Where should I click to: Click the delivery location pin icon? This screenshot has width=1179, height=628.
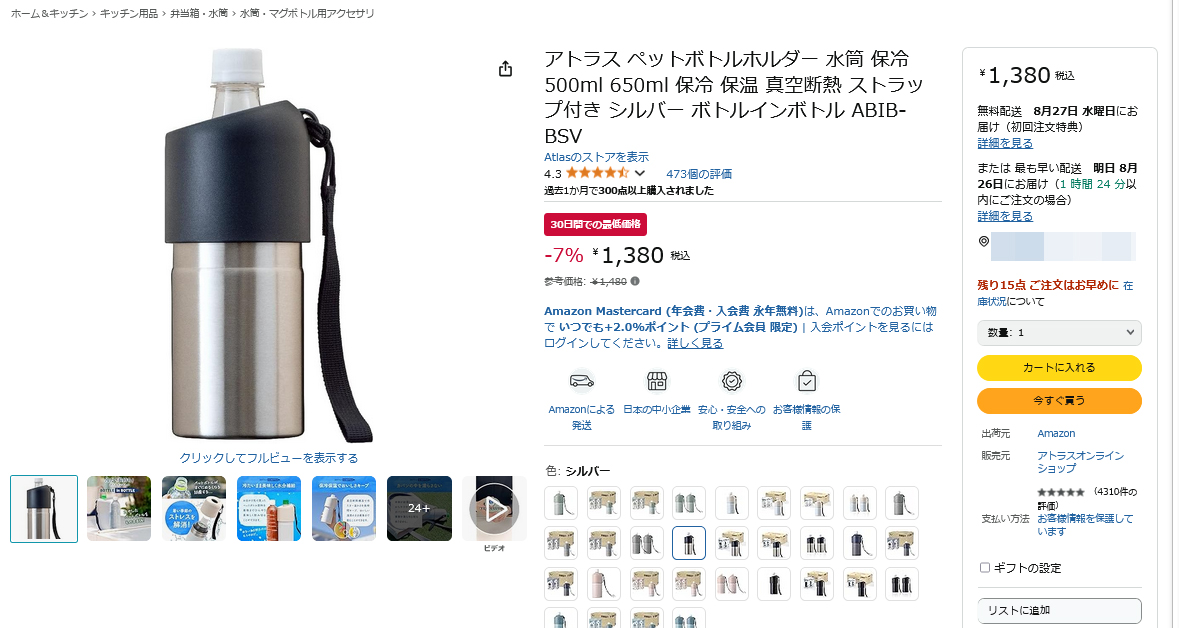point(984,241)
